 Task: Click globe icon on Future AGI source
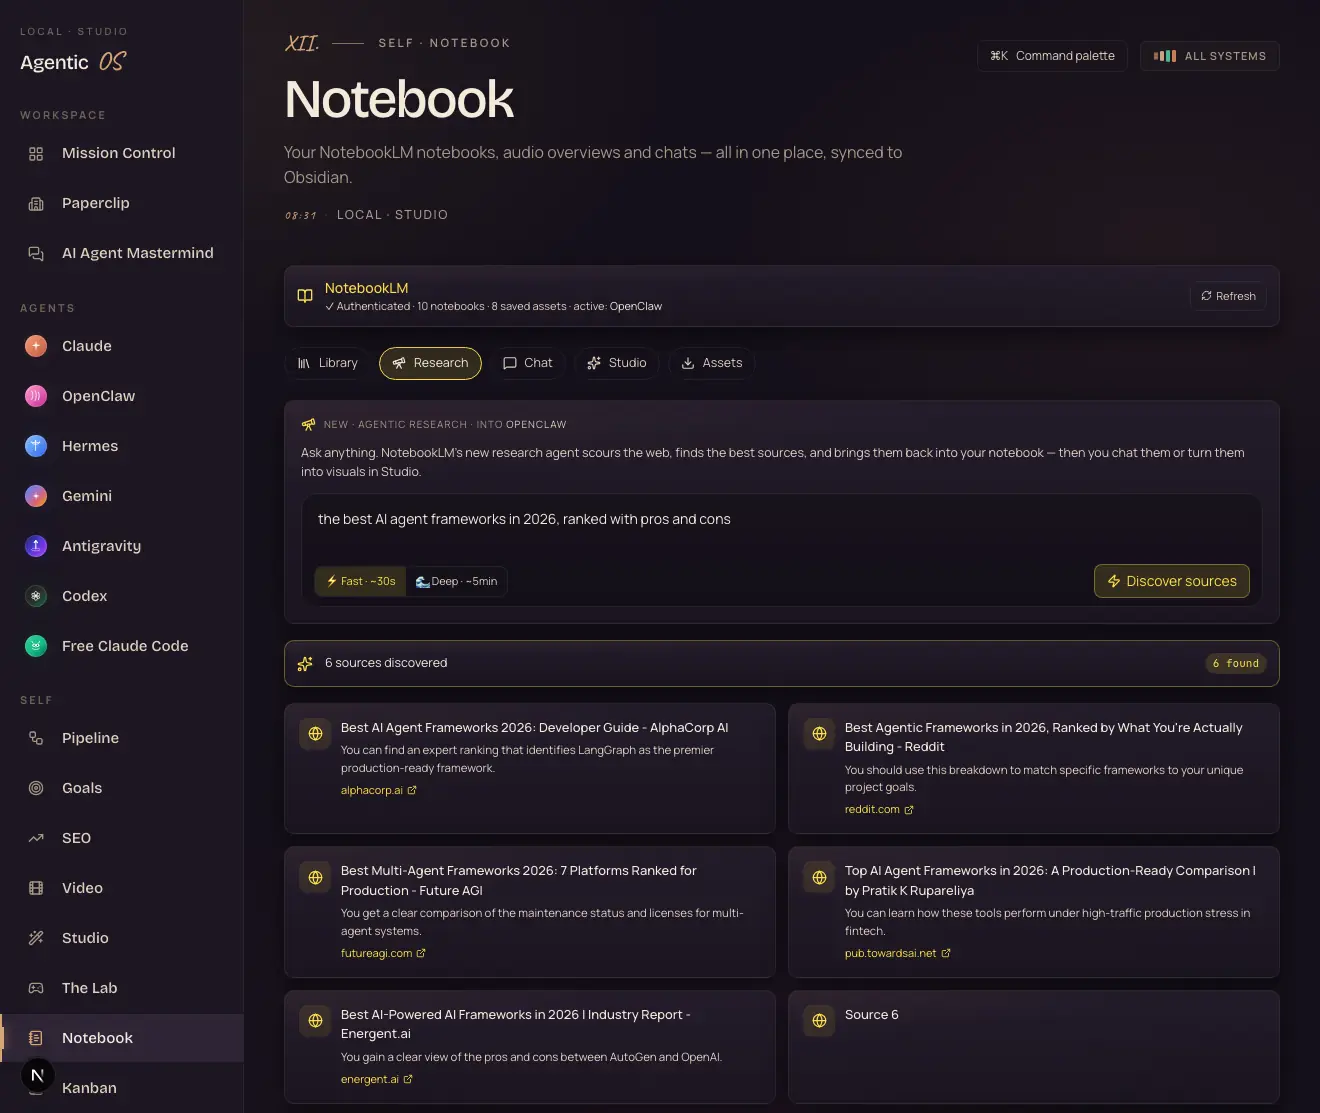pyautogui.click(x=315, y=878)
